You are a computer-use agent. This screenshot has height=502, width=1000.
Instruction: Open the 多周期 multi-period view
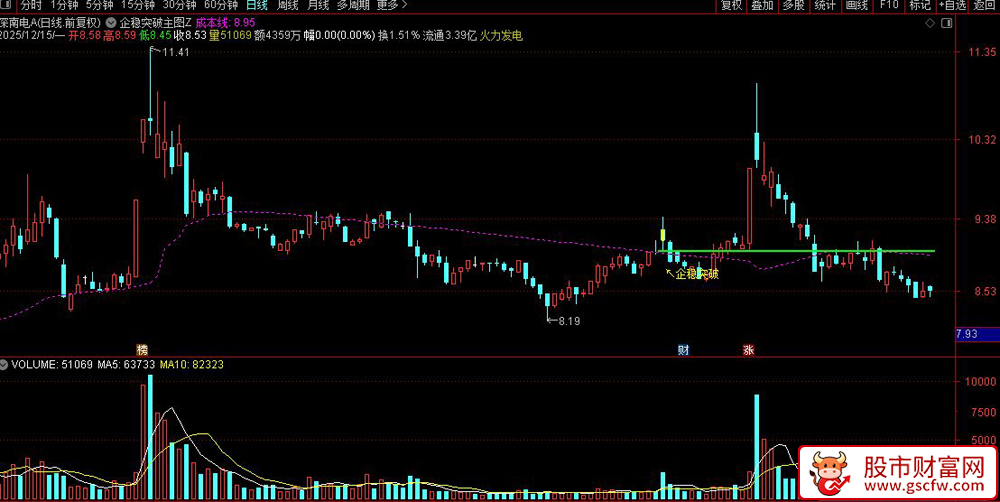pyautogui.click(x=353, y=5)
